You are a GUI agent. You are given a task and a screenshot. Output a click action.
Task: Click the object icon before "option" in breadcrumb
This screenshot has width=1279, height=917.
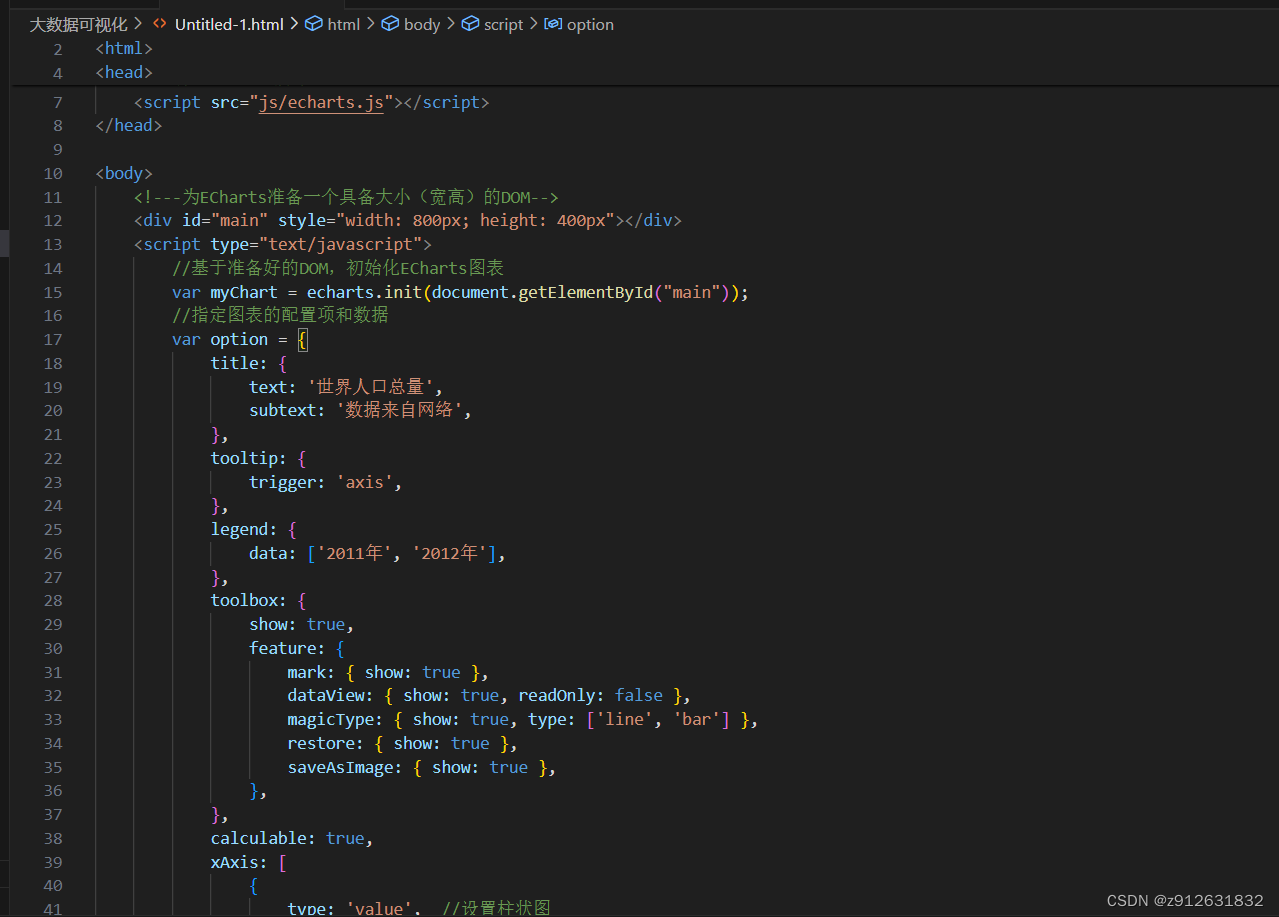[x=553, y=24]
